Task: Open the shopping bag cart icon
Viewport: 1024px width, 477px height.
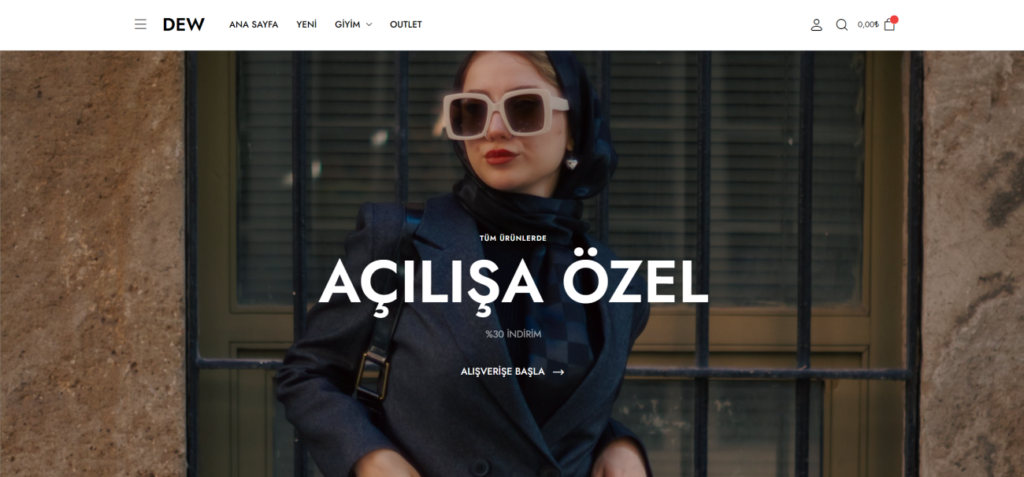Action: pyautogui.click(x=889, y=25)
